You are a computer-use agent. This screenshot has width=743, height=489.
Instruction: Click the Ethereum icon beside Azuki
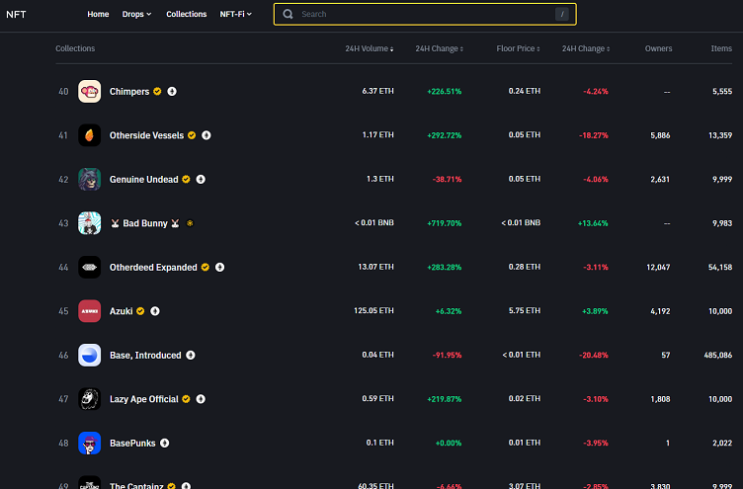pyautogui.click(x=155, y=311)
